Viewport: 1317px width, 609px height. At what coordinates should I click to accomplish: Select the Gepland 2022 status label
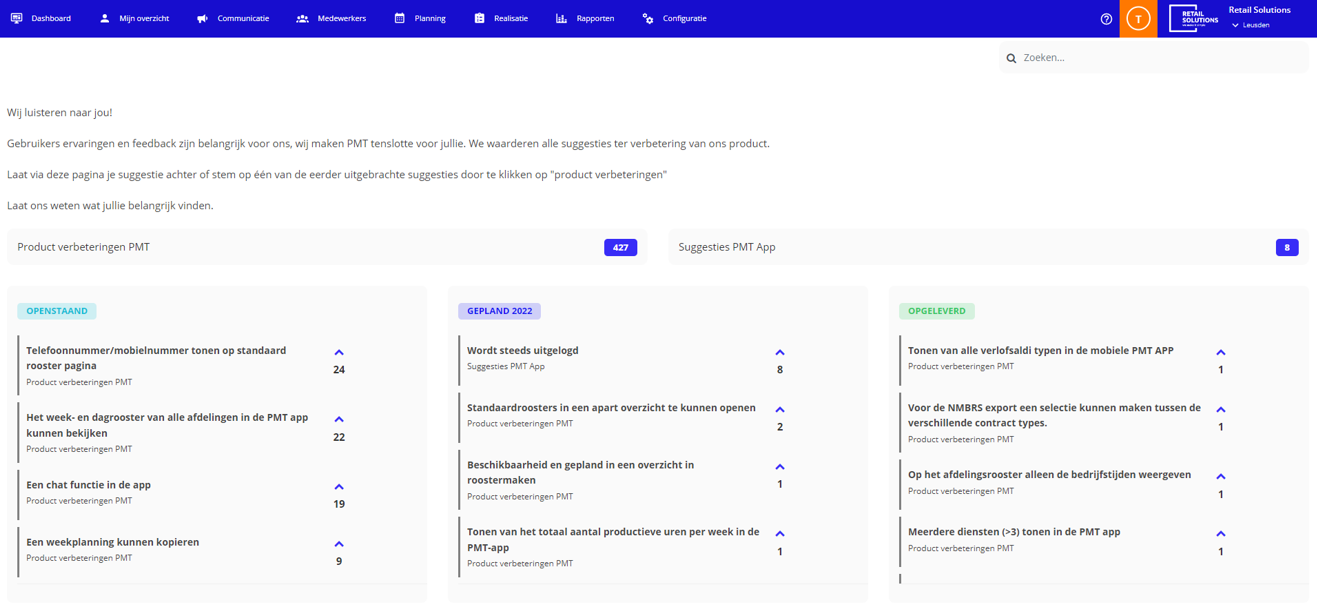coord(499,311)
